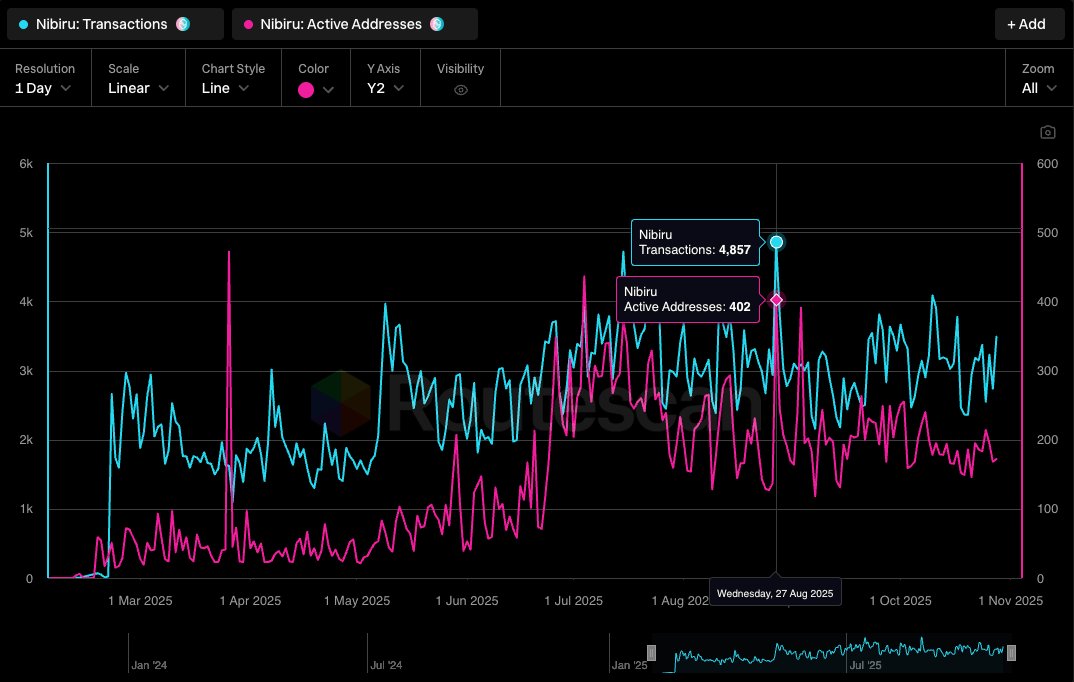Click the Routescan icon beside Nibiru: Active Addresses
This screenshot has width=1074, height=682.
click(437, 24)
